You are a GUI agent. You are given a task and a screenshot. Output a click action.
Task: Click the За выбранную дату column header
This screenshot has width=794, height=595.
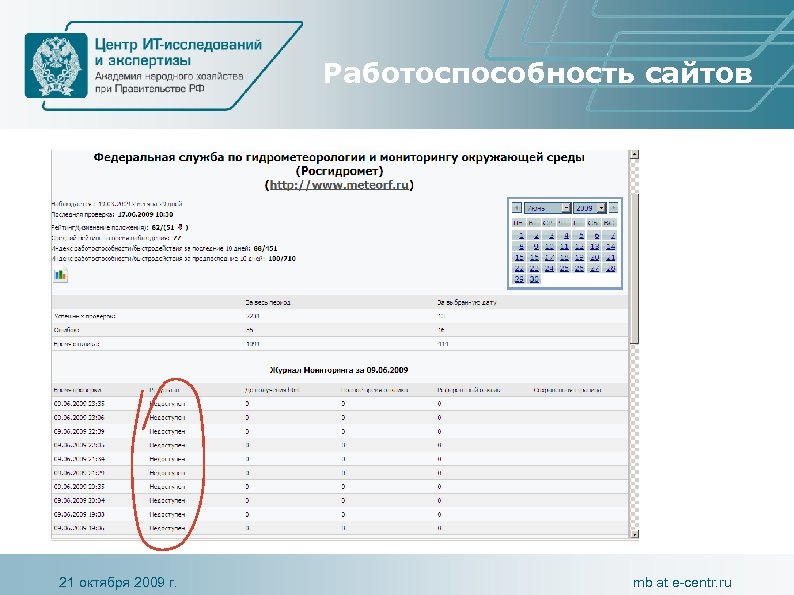coord(467,302)
